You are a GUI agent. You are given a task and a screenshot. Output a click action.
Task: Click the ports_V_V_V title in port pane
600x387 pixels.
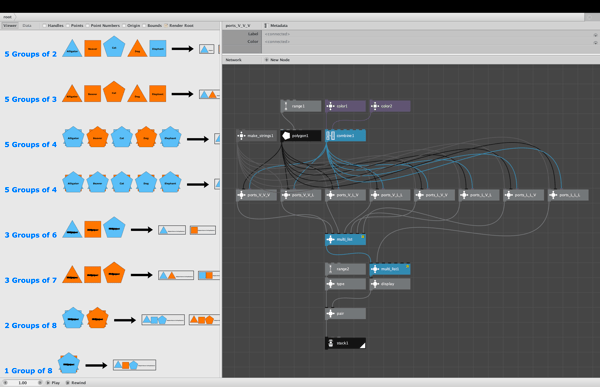238,26
